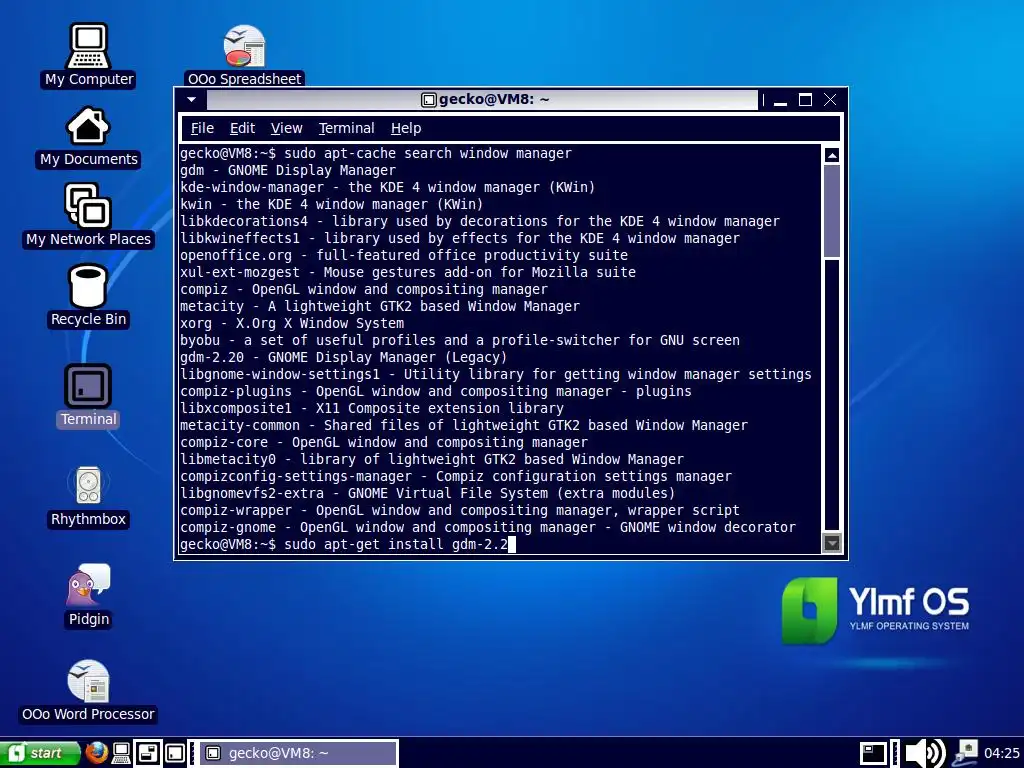
Task: Open the network connection tray icon
Action: (965, 753)
